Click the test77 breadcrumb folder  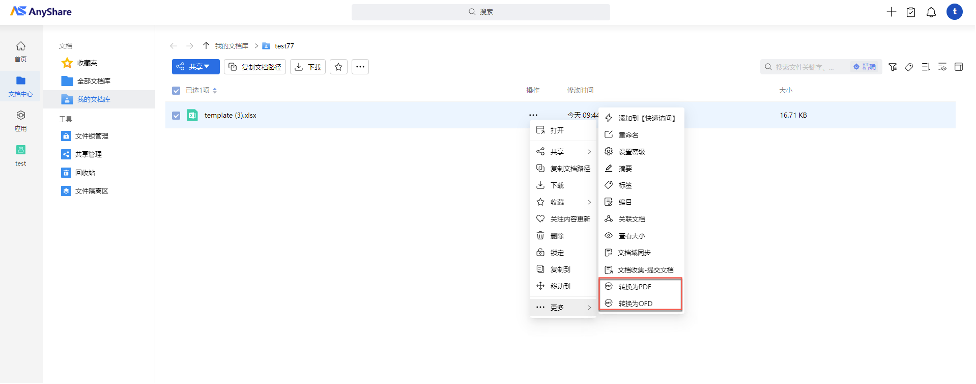(278, 46)
